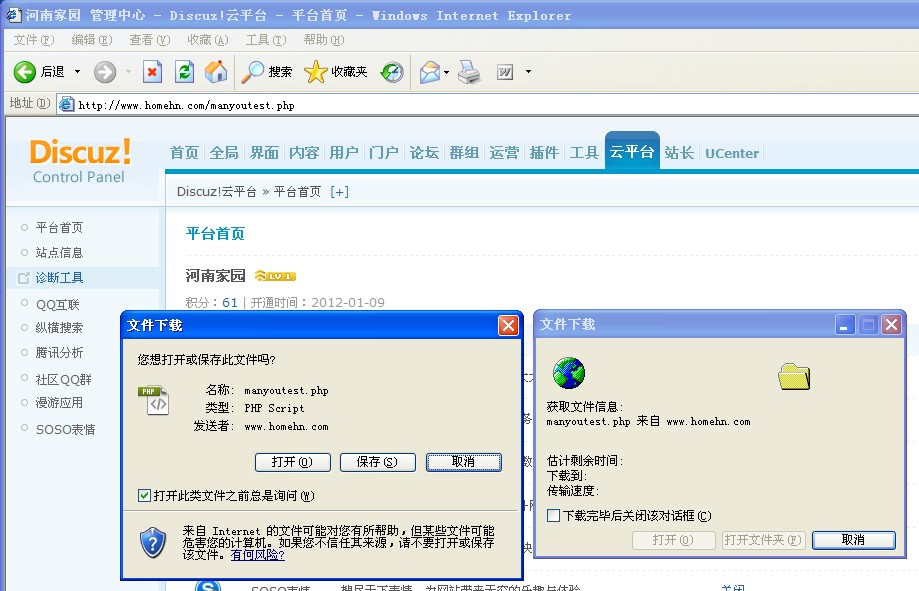Open the 查看(V) menu
The height and width of the screenshot is (591, 919).
[149, 40]
